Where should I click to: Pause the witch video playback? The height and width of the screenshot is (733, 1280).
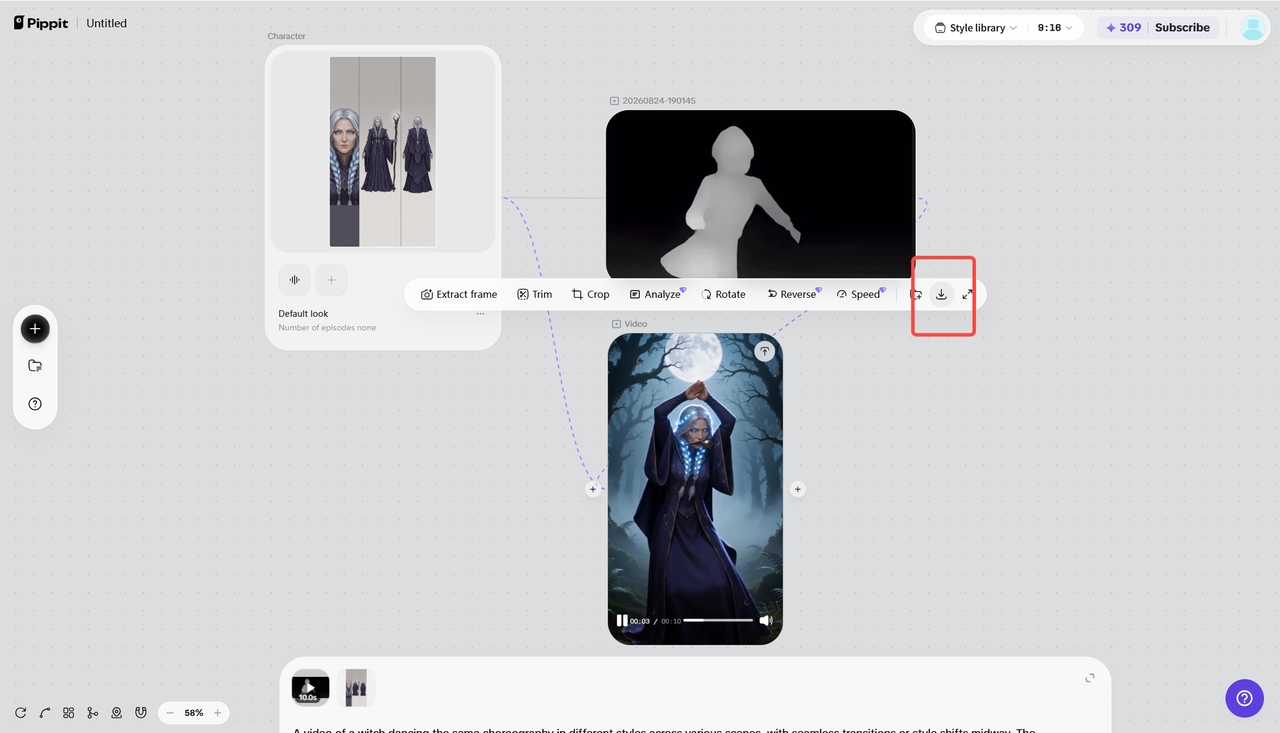[622, 621]
